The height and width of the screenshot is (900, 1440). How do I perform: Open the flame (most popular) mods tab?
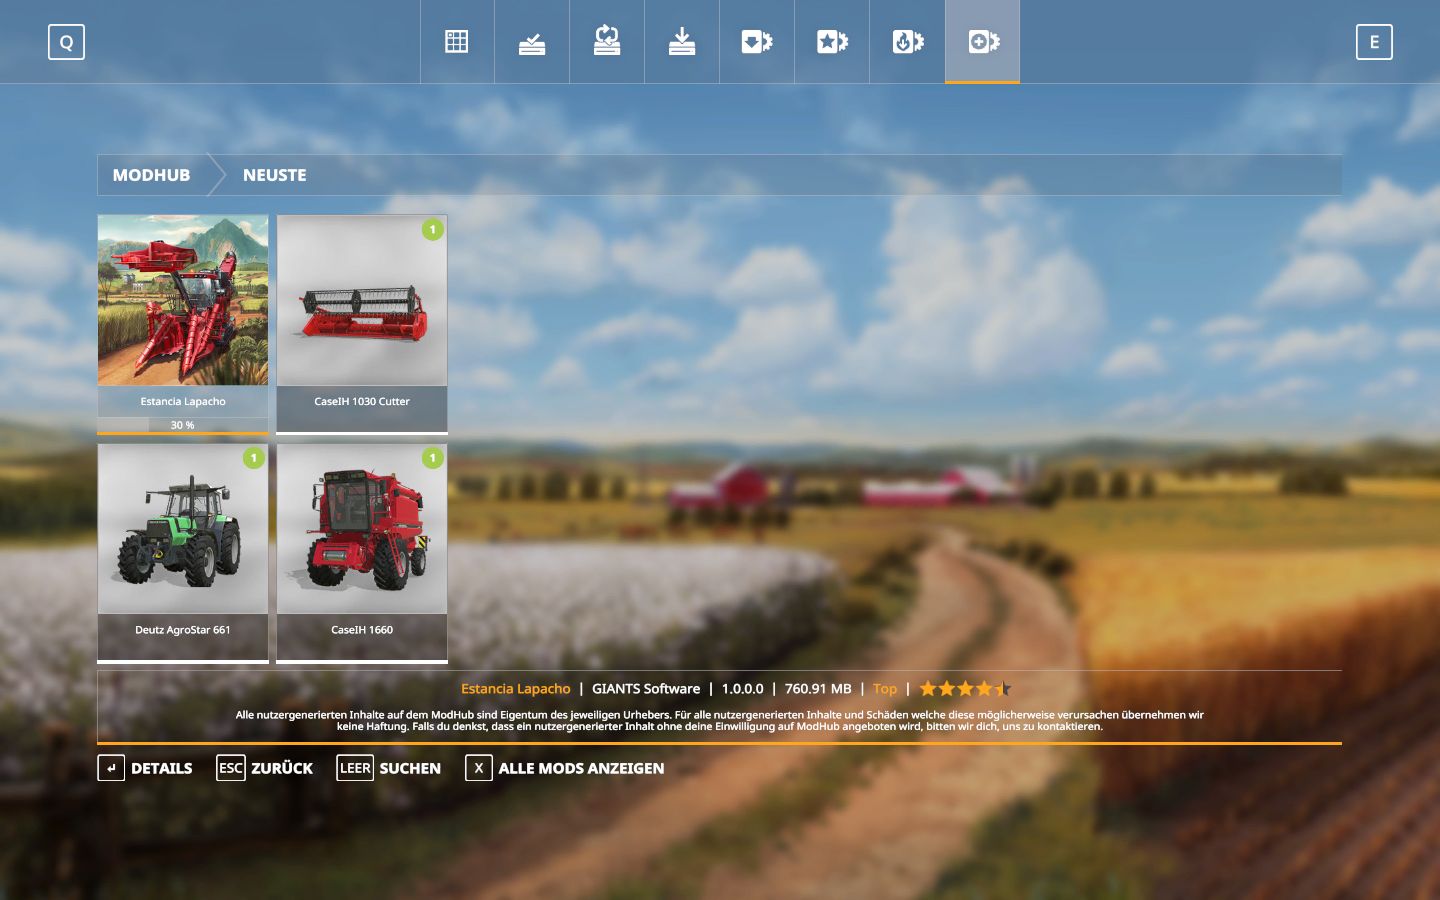(x=907, y=41)
